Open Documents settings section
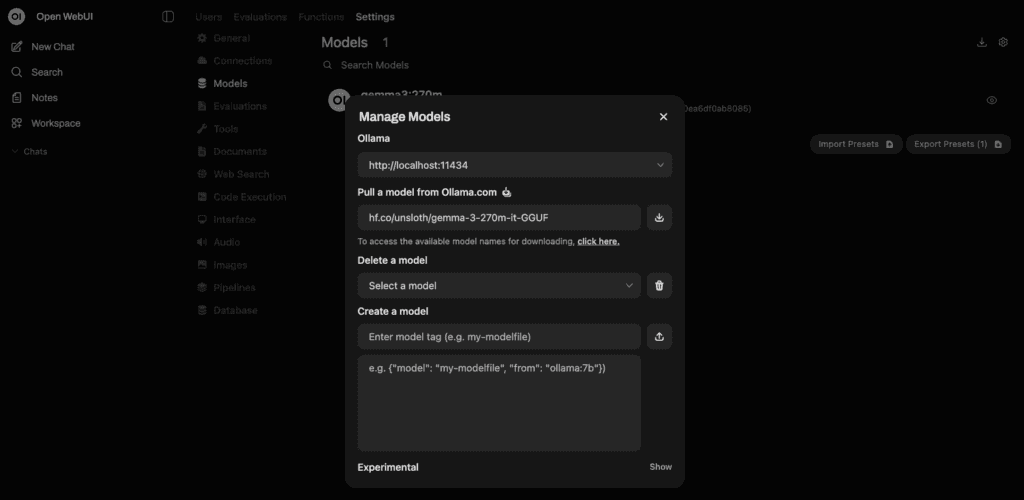Screen dimensions: 1024x500 [x=232, y=151]
